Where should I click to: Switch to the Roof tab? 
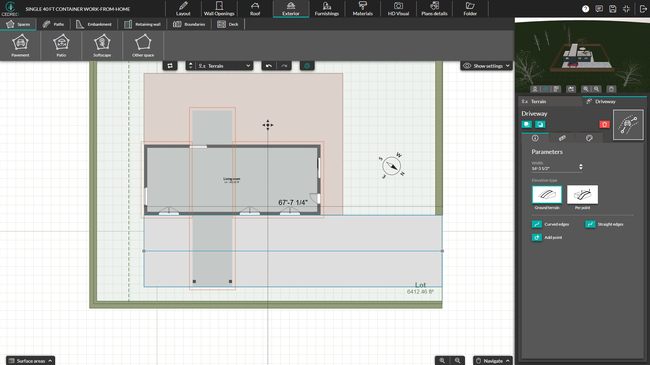click(255, 8)
